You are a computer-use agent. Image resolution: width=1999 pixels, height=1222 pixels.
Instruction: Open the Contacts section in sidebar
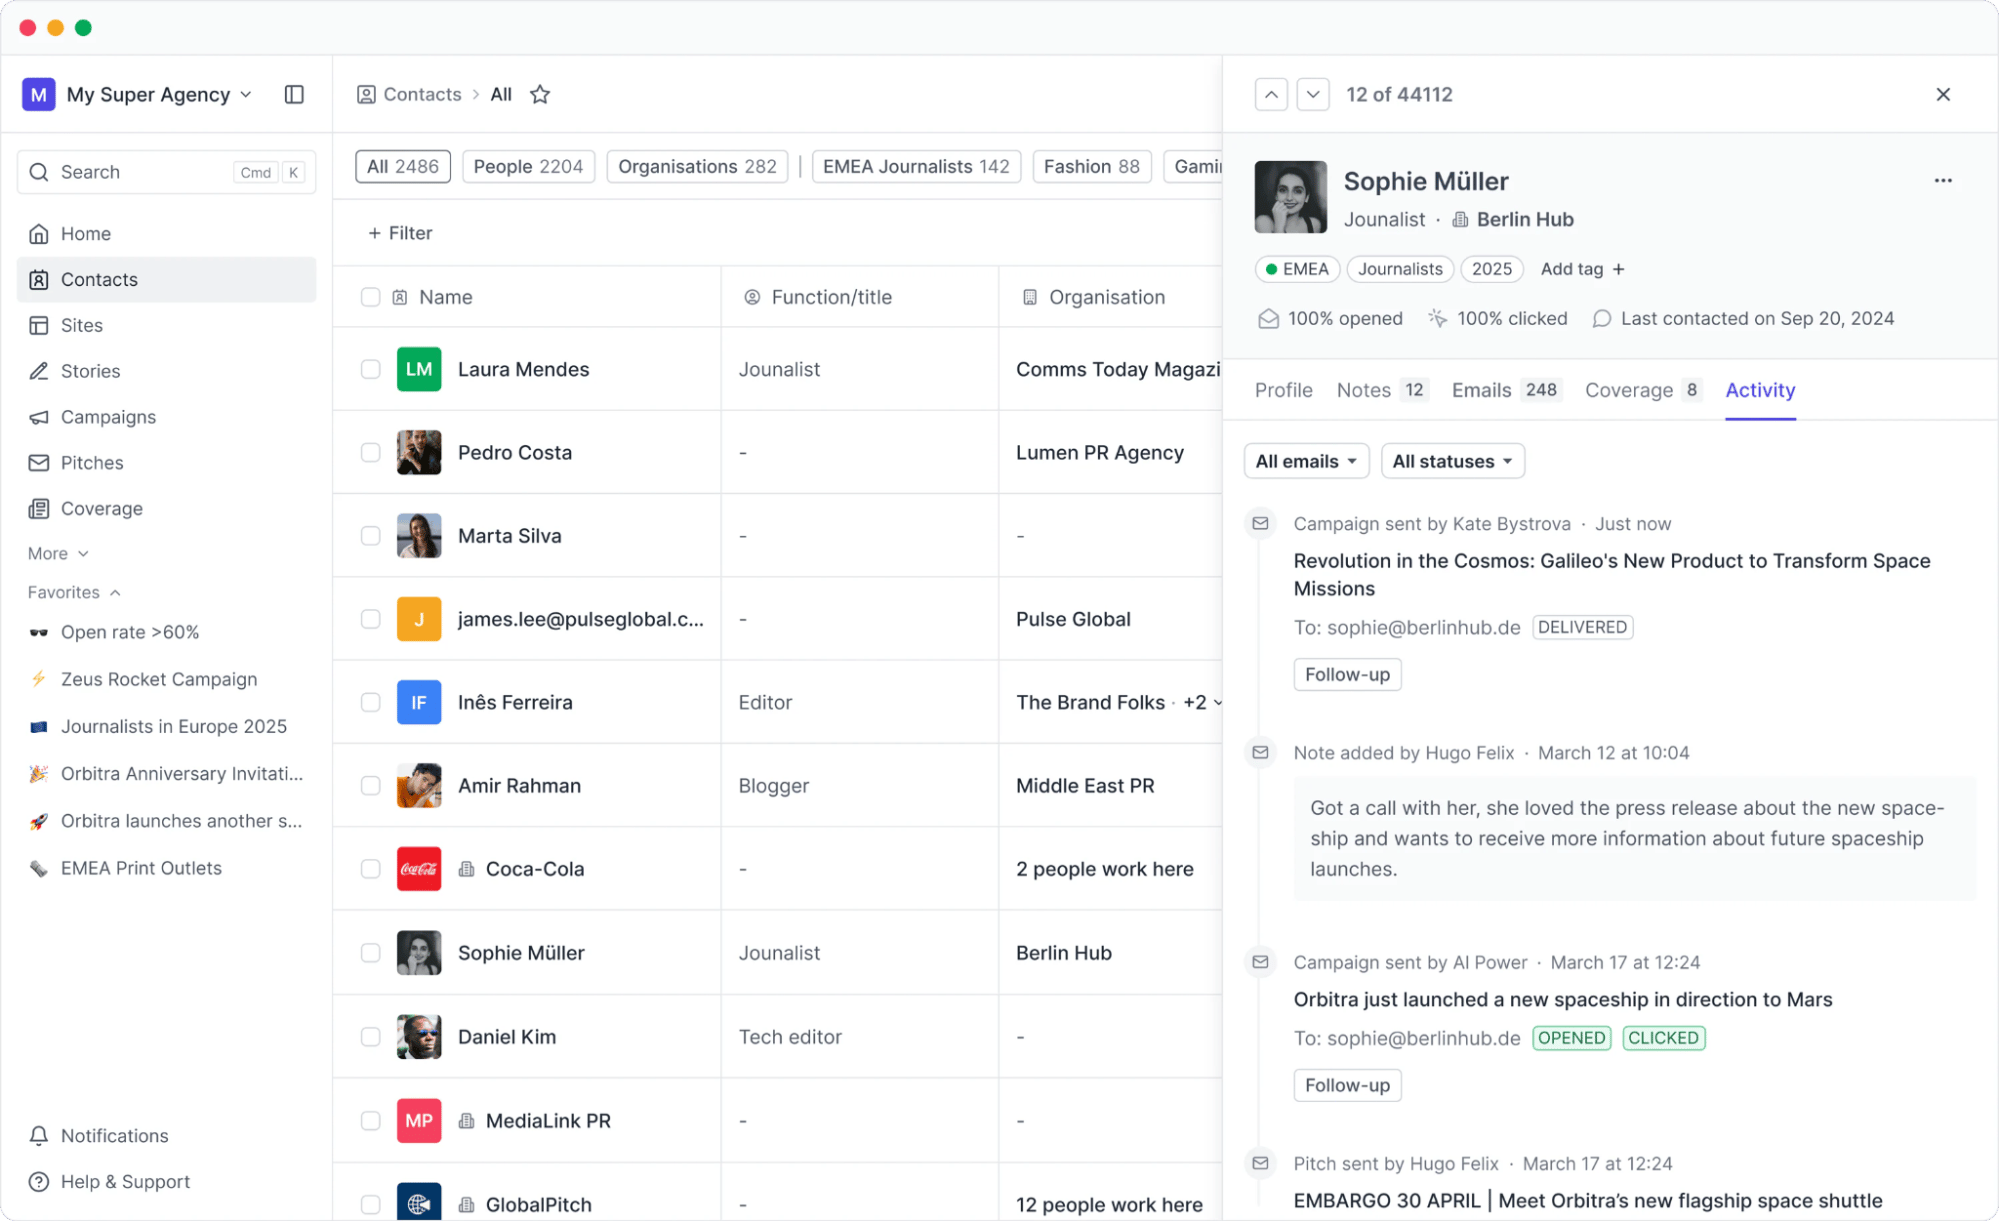(96, 279)
